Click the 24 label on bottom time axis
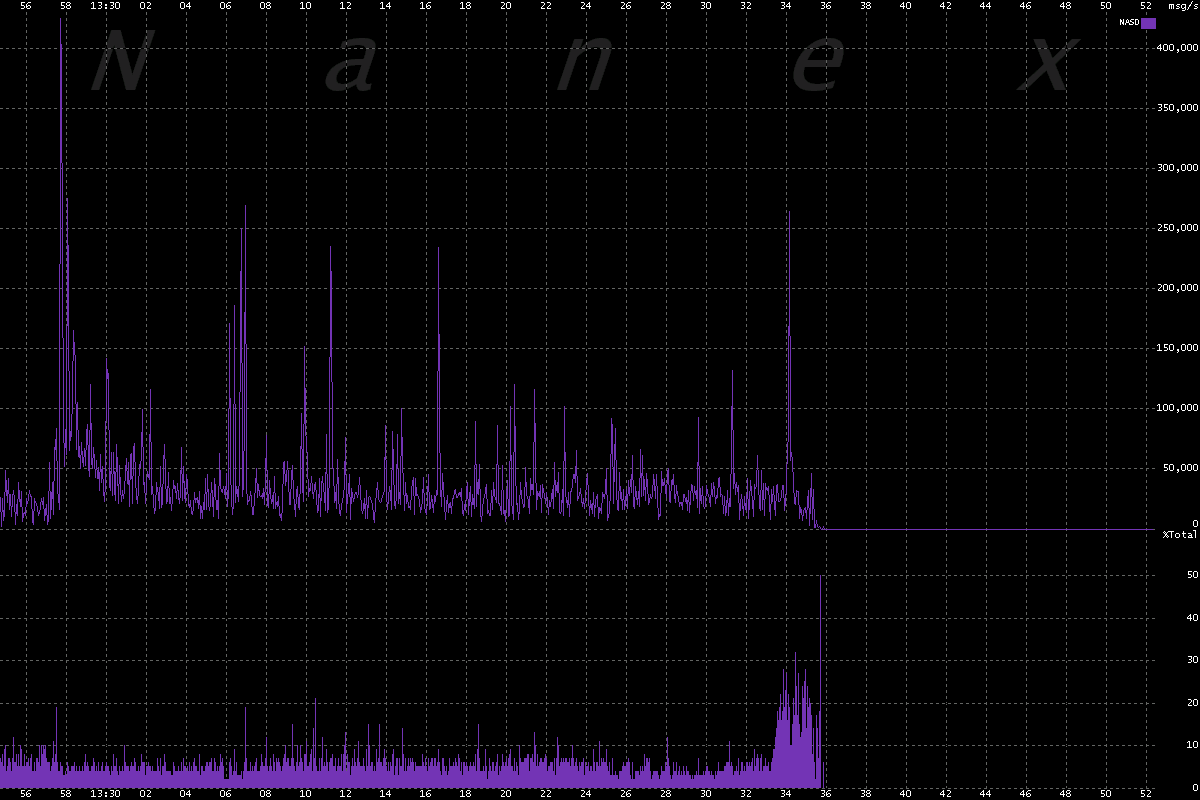Viewport: 1200px width, 800px height. pos(586,794)
